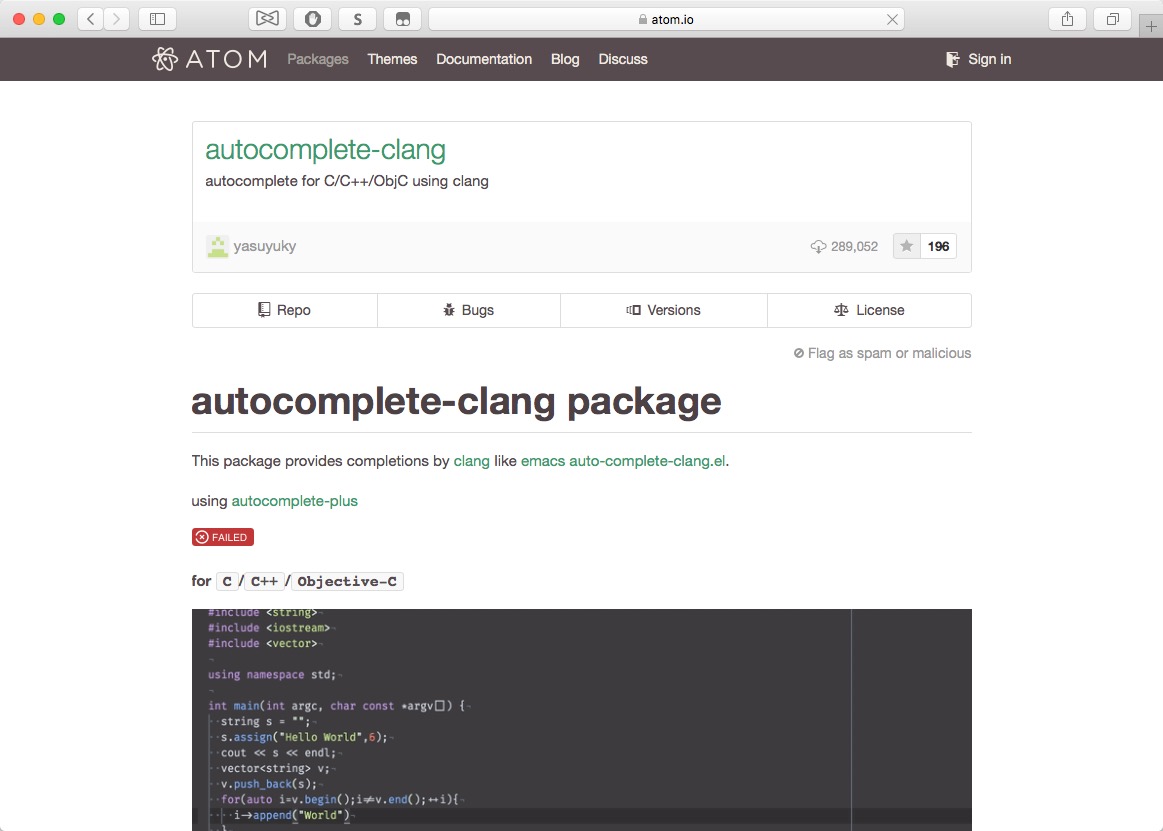Screen dimensions: 1163x831
Task: Click the bowtie-shaped extension icon in toolbar
Action: point(267,19)
